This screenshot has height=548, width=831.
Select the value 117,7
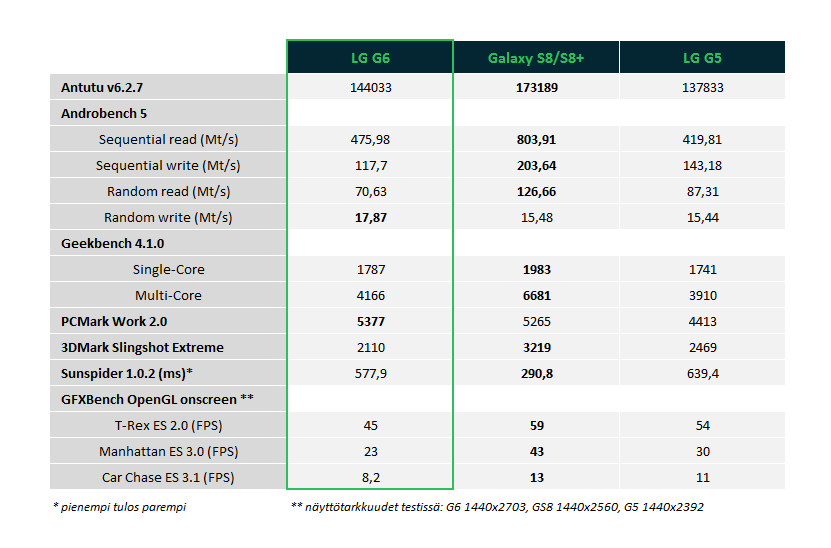tap(370, 165)
